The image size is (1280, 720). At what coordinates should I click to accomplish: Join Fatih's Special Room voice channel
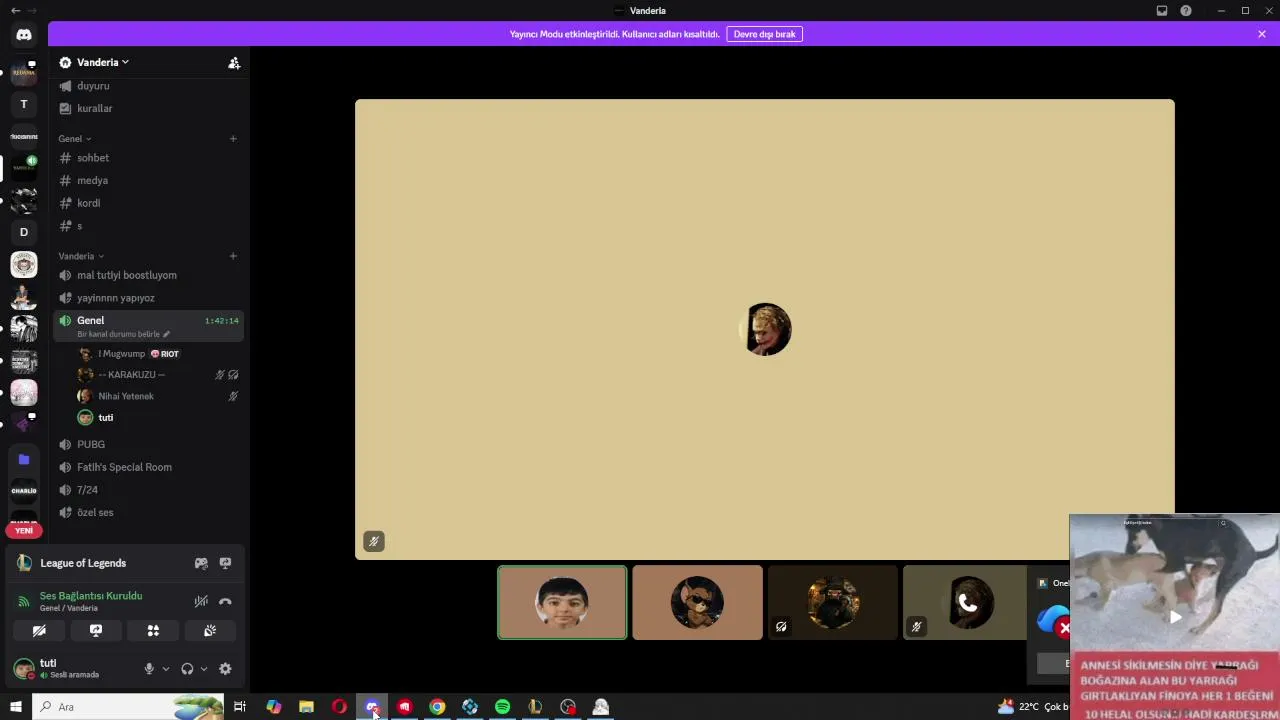point(148,467)
